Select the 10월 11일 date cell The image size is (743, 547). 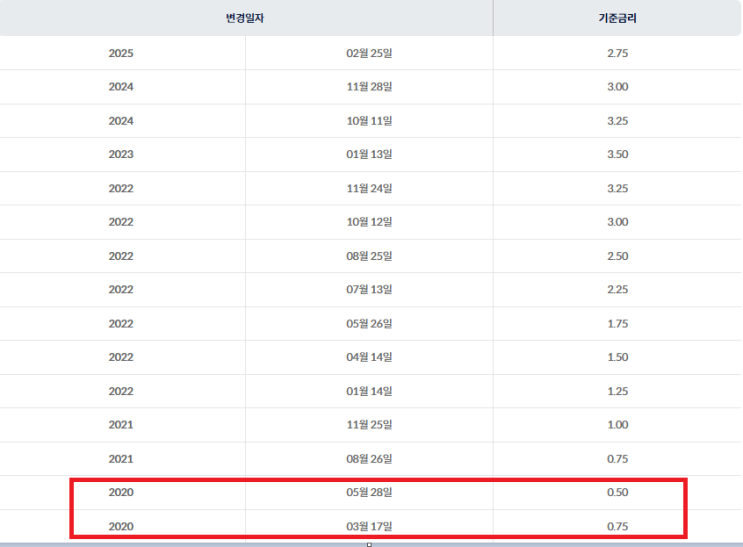pos(369,121)
